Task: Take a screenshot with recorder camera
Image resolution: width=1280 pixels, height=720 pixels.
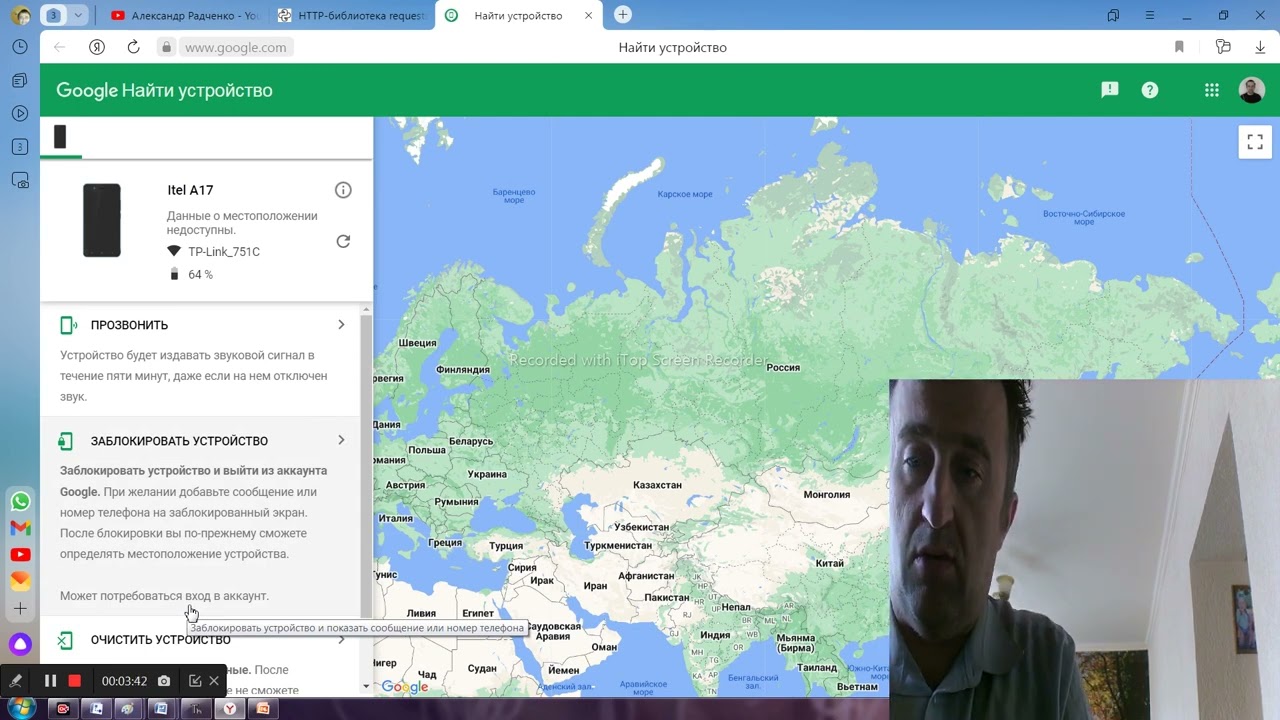Action: (x=164, y=681)
